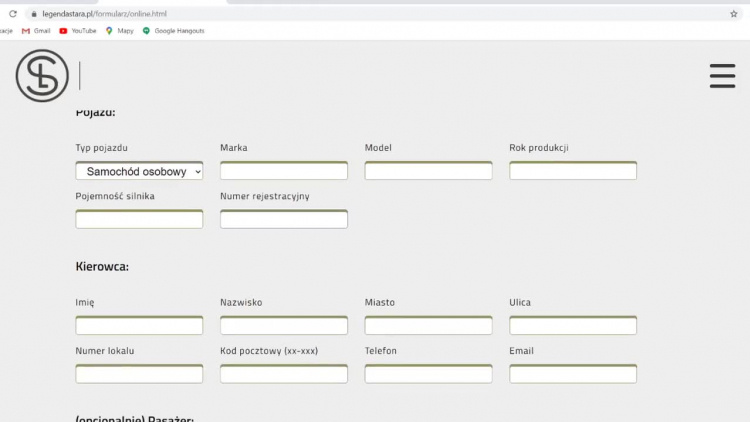Image resolution: width=750 pixels, height=422 pixels.
Task: Select the Rok produkcji field
Action: [x=573, y=171]
